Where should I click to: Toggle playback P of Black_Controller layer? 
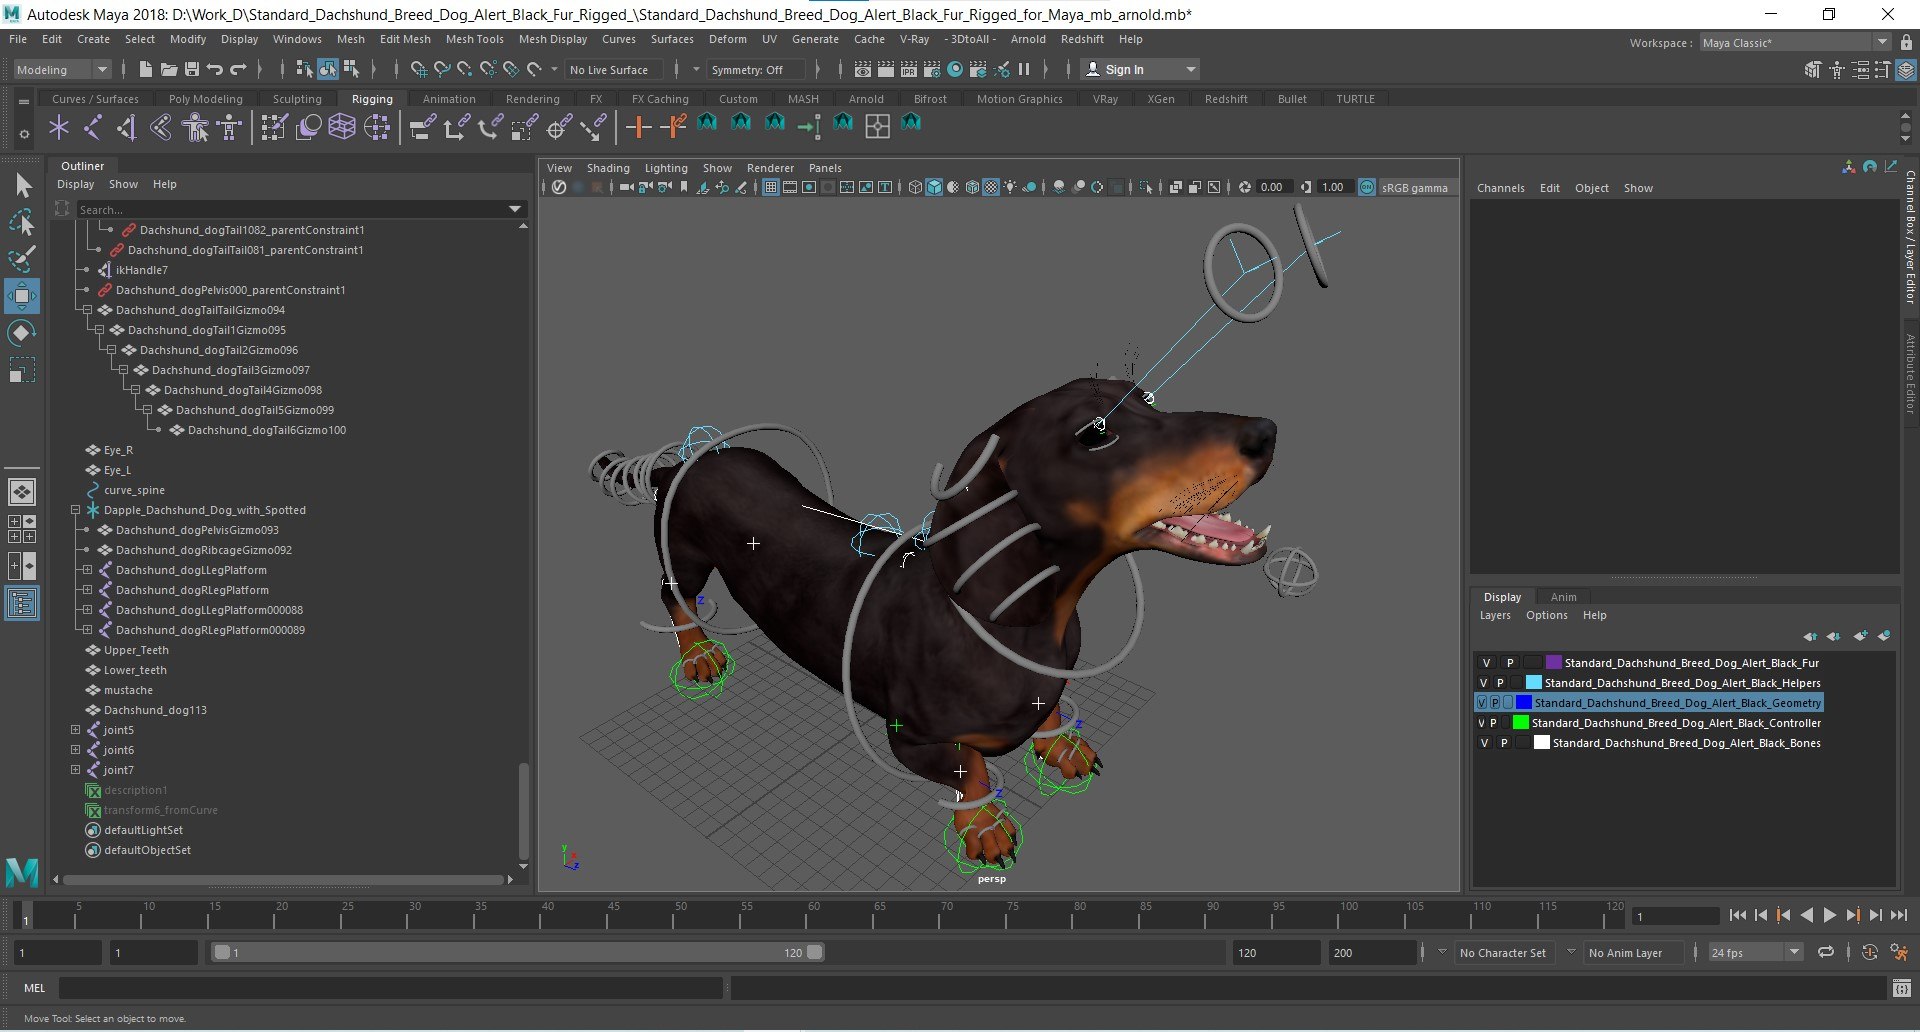coord(1494,723)
